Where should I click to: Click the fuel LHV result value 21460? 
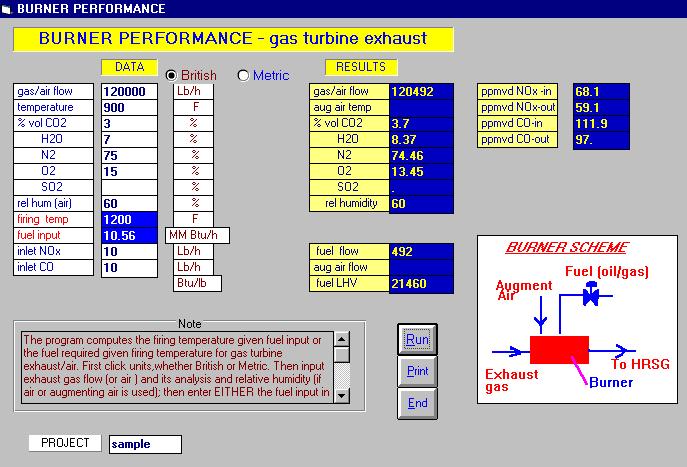click(x=420, y=283)
